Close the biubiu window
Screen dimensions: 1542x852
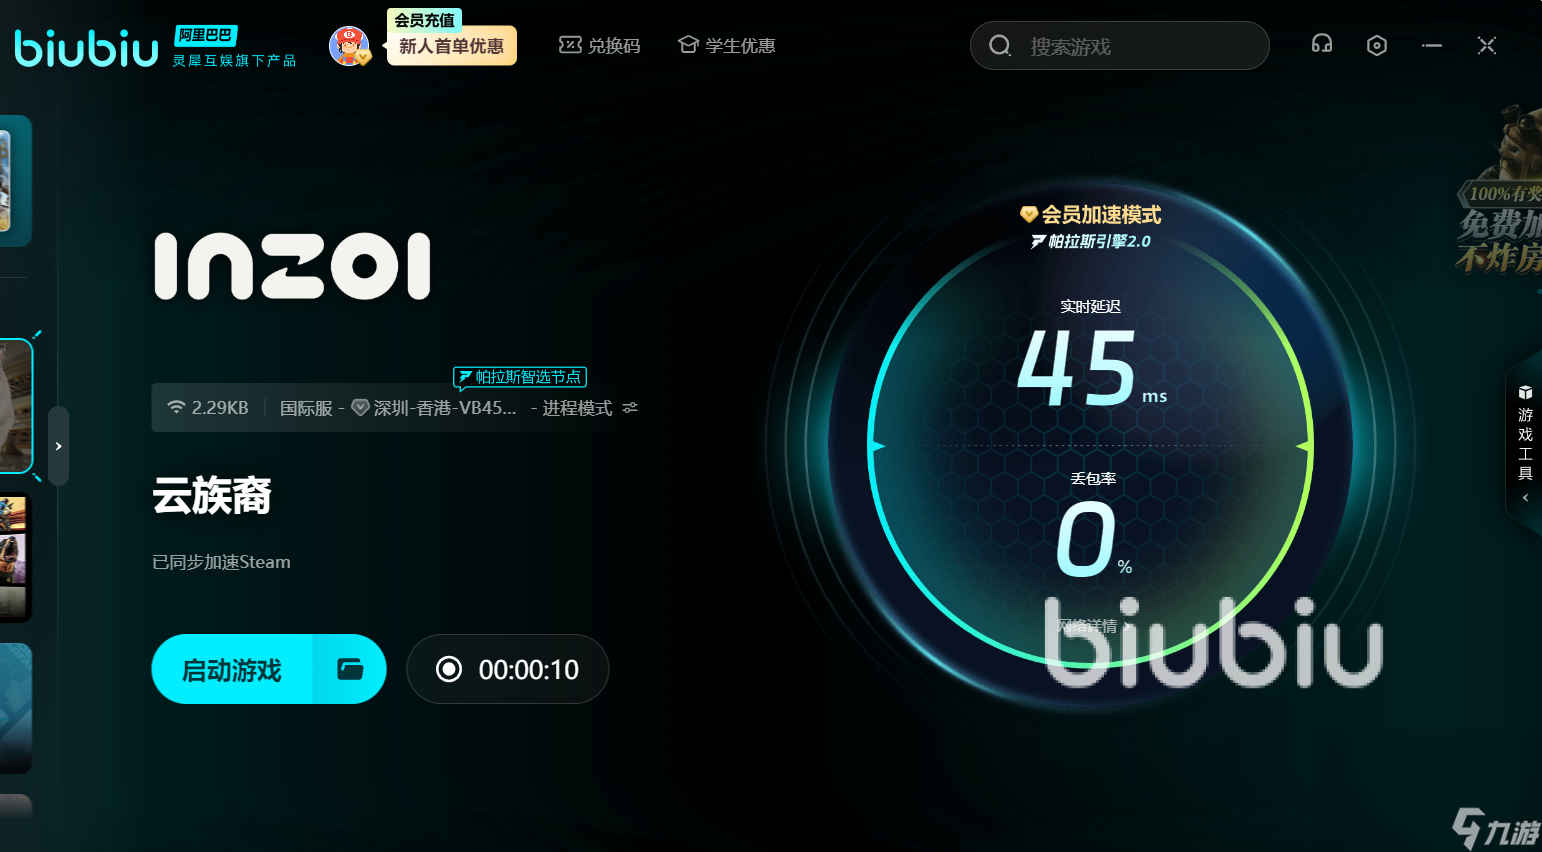tap(1487, 45)
